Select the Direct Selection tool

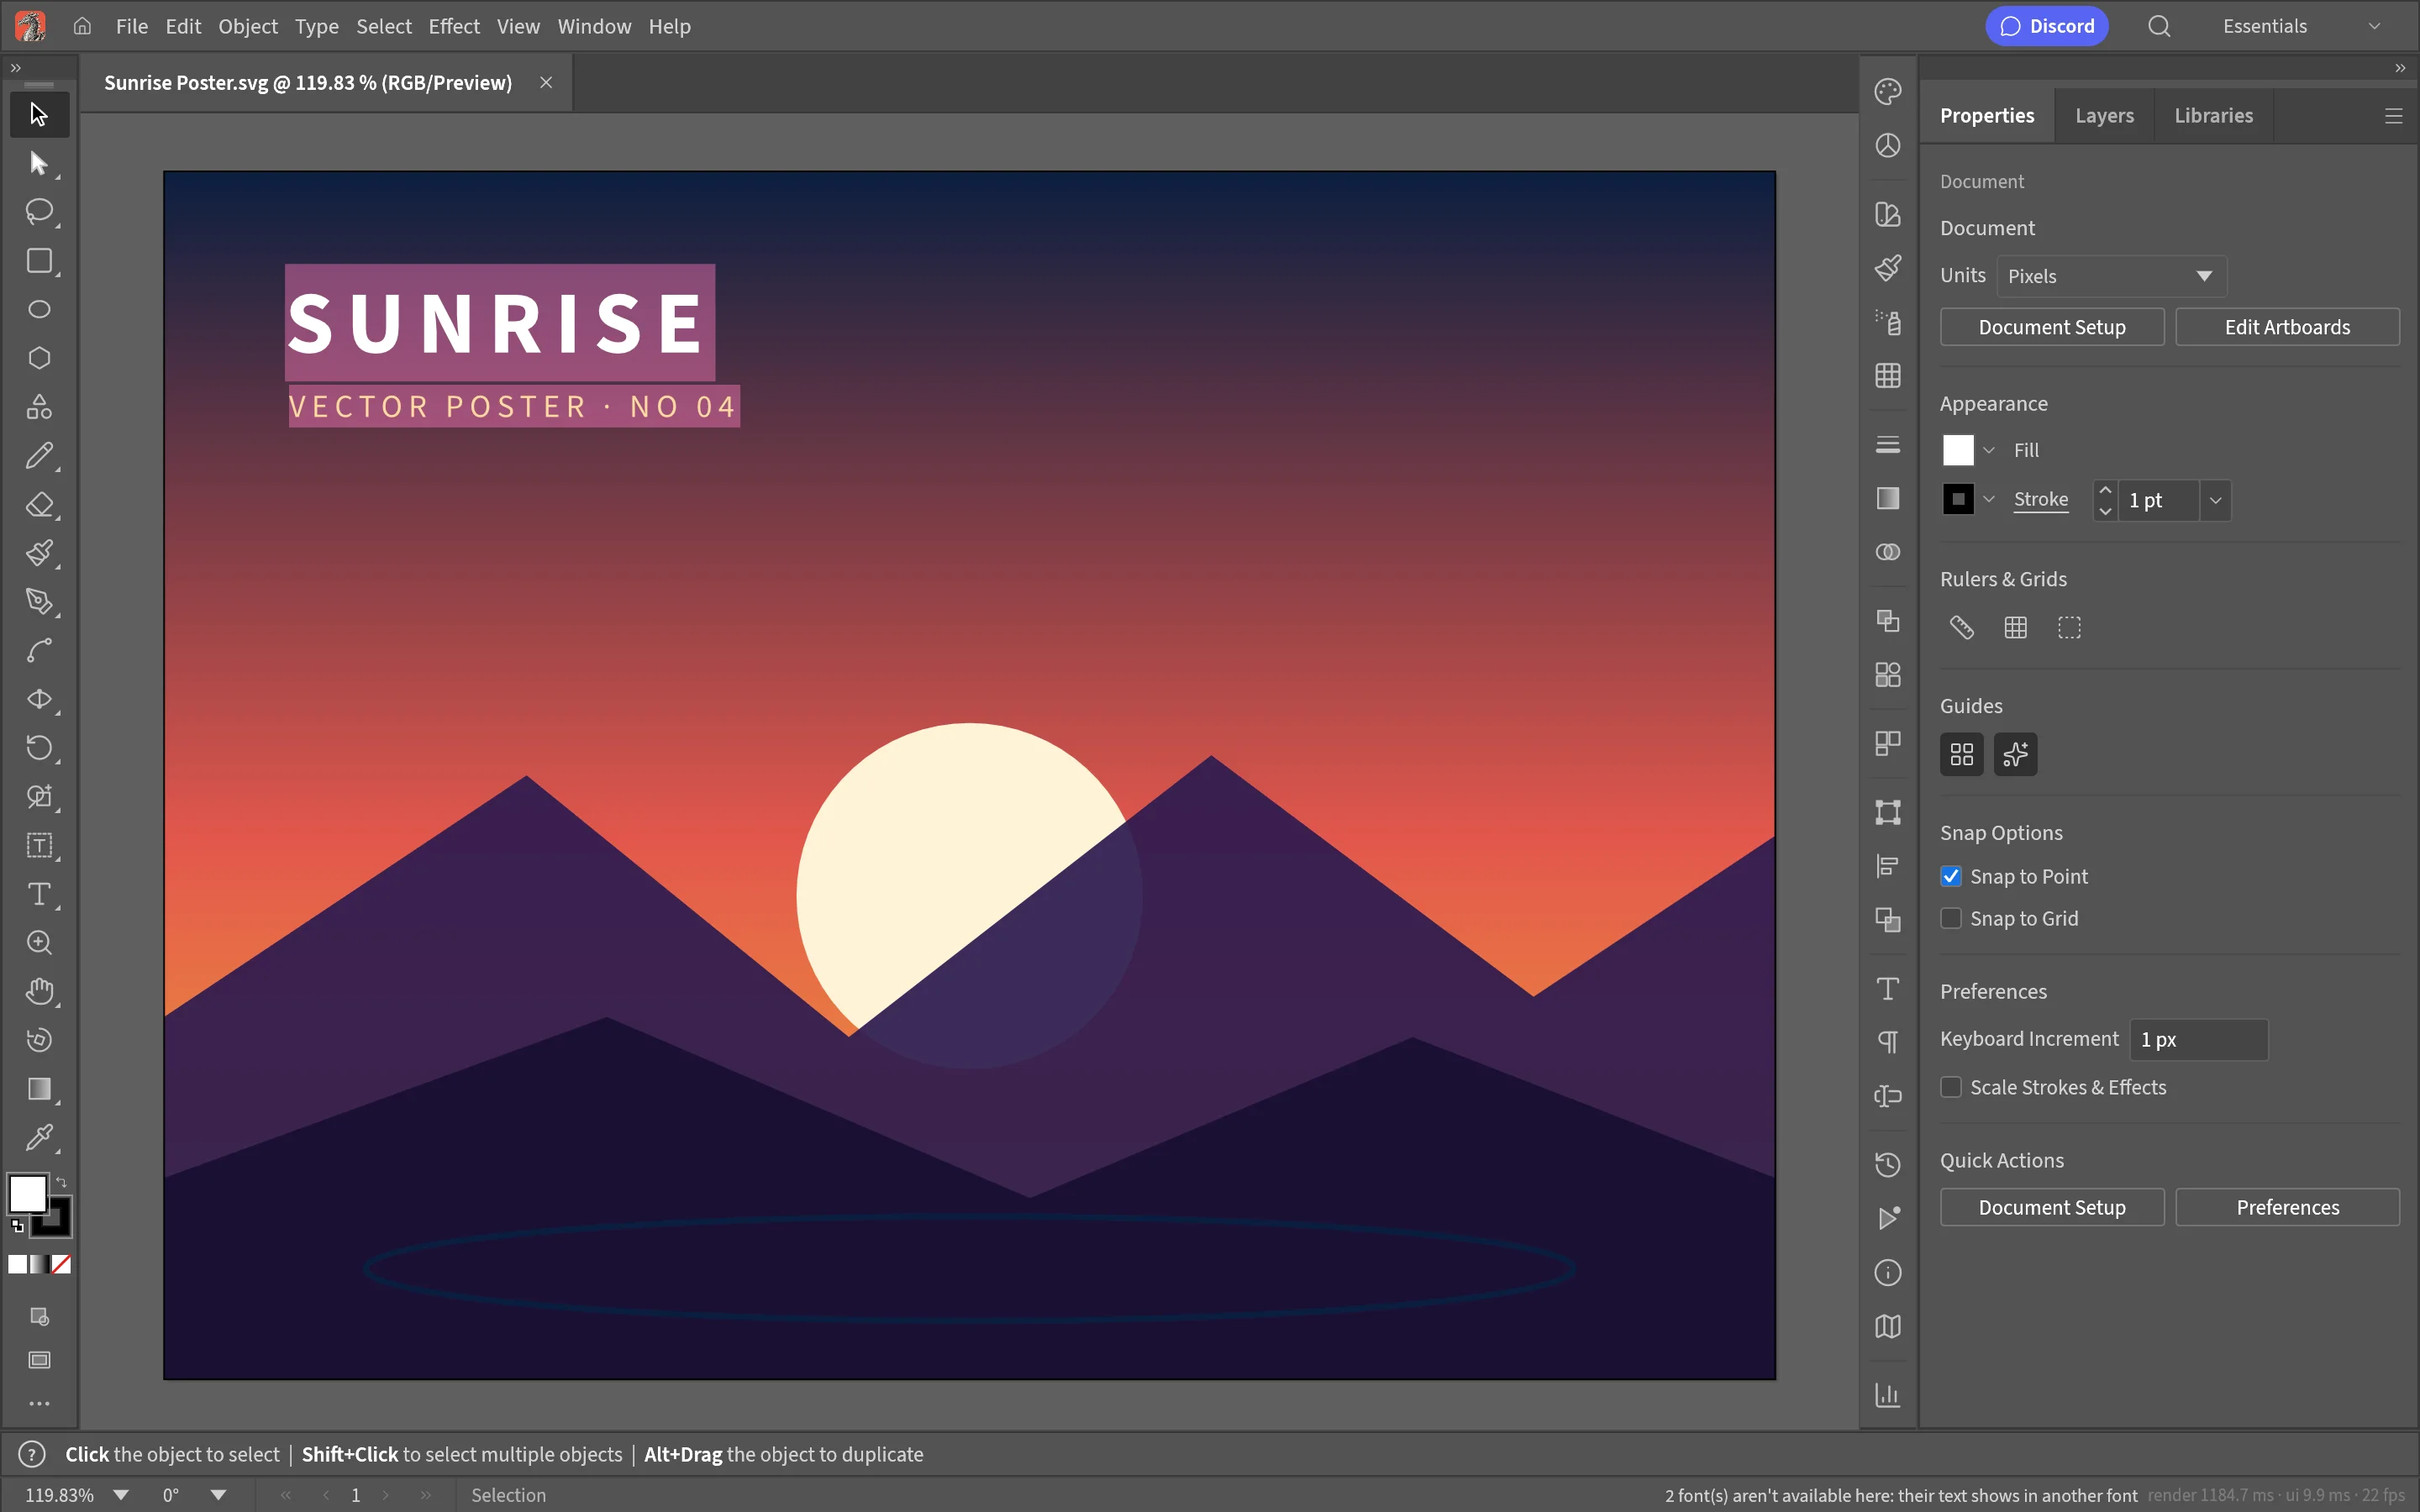39,163
